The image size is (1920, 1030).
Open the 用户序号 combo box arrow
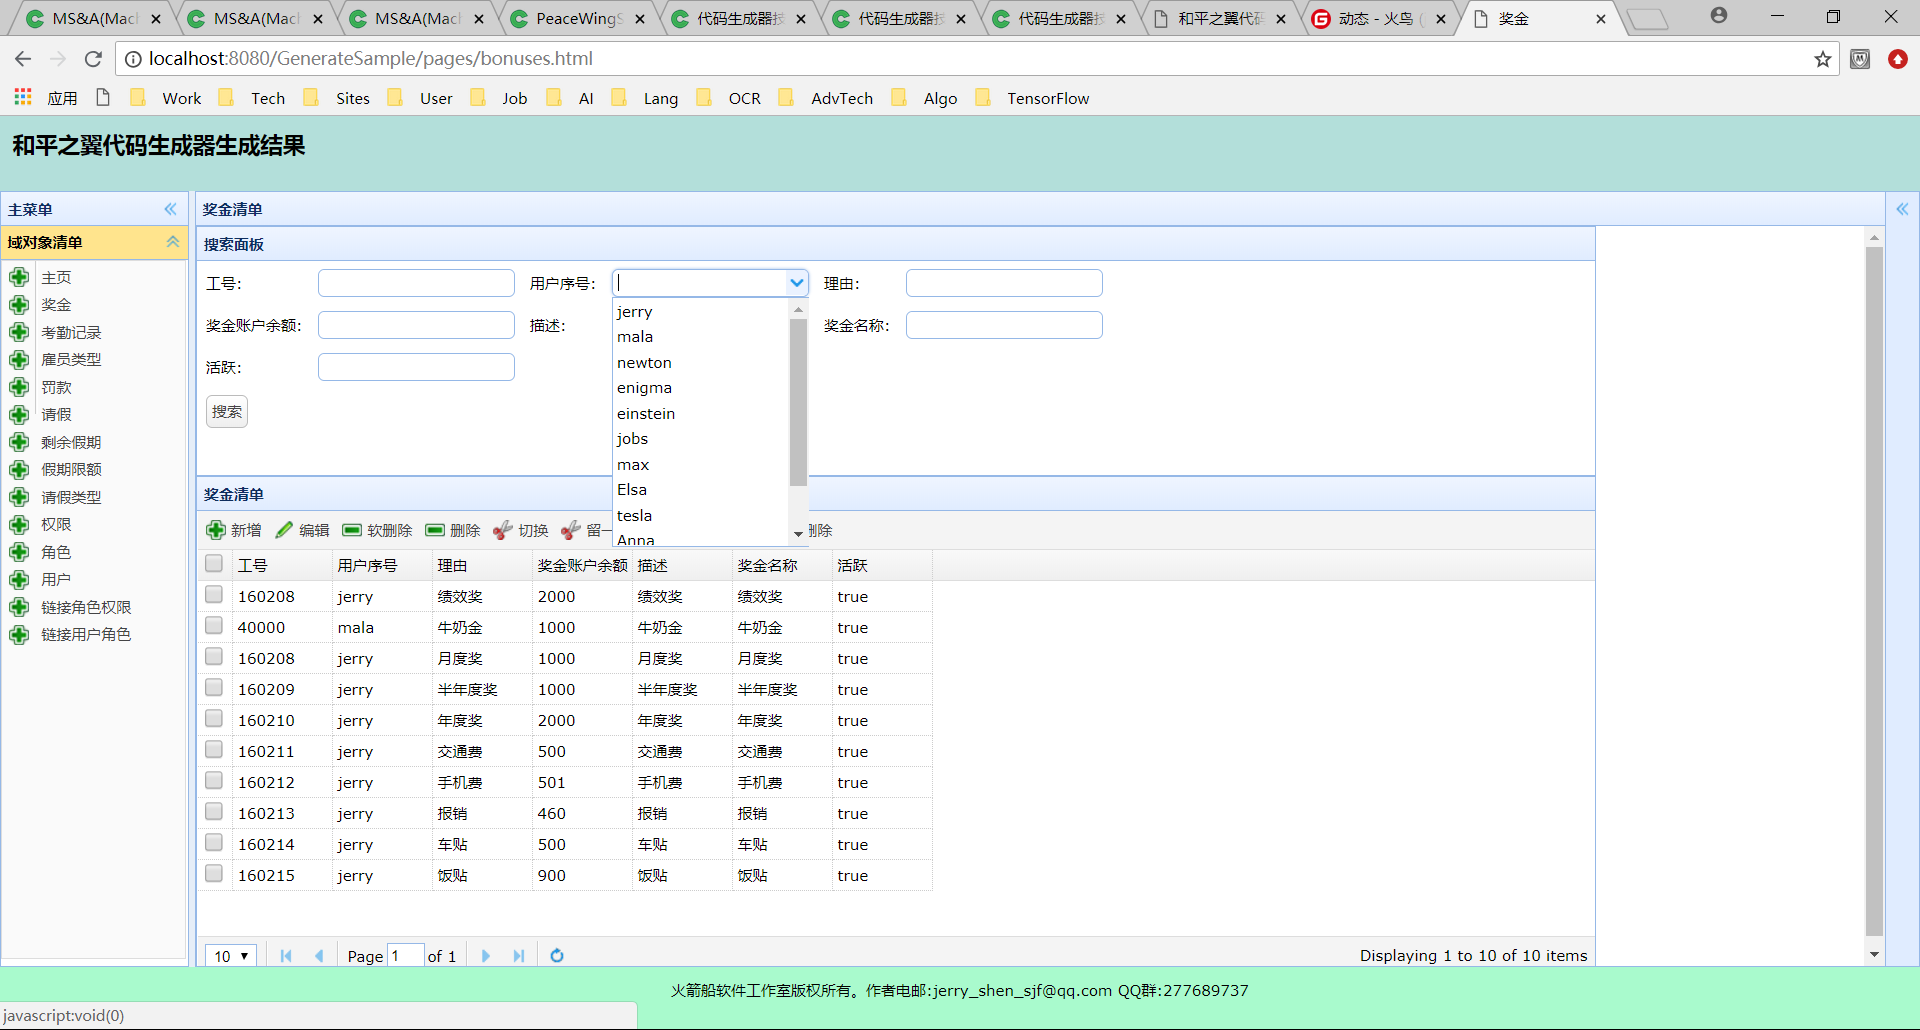coord(797,283)
